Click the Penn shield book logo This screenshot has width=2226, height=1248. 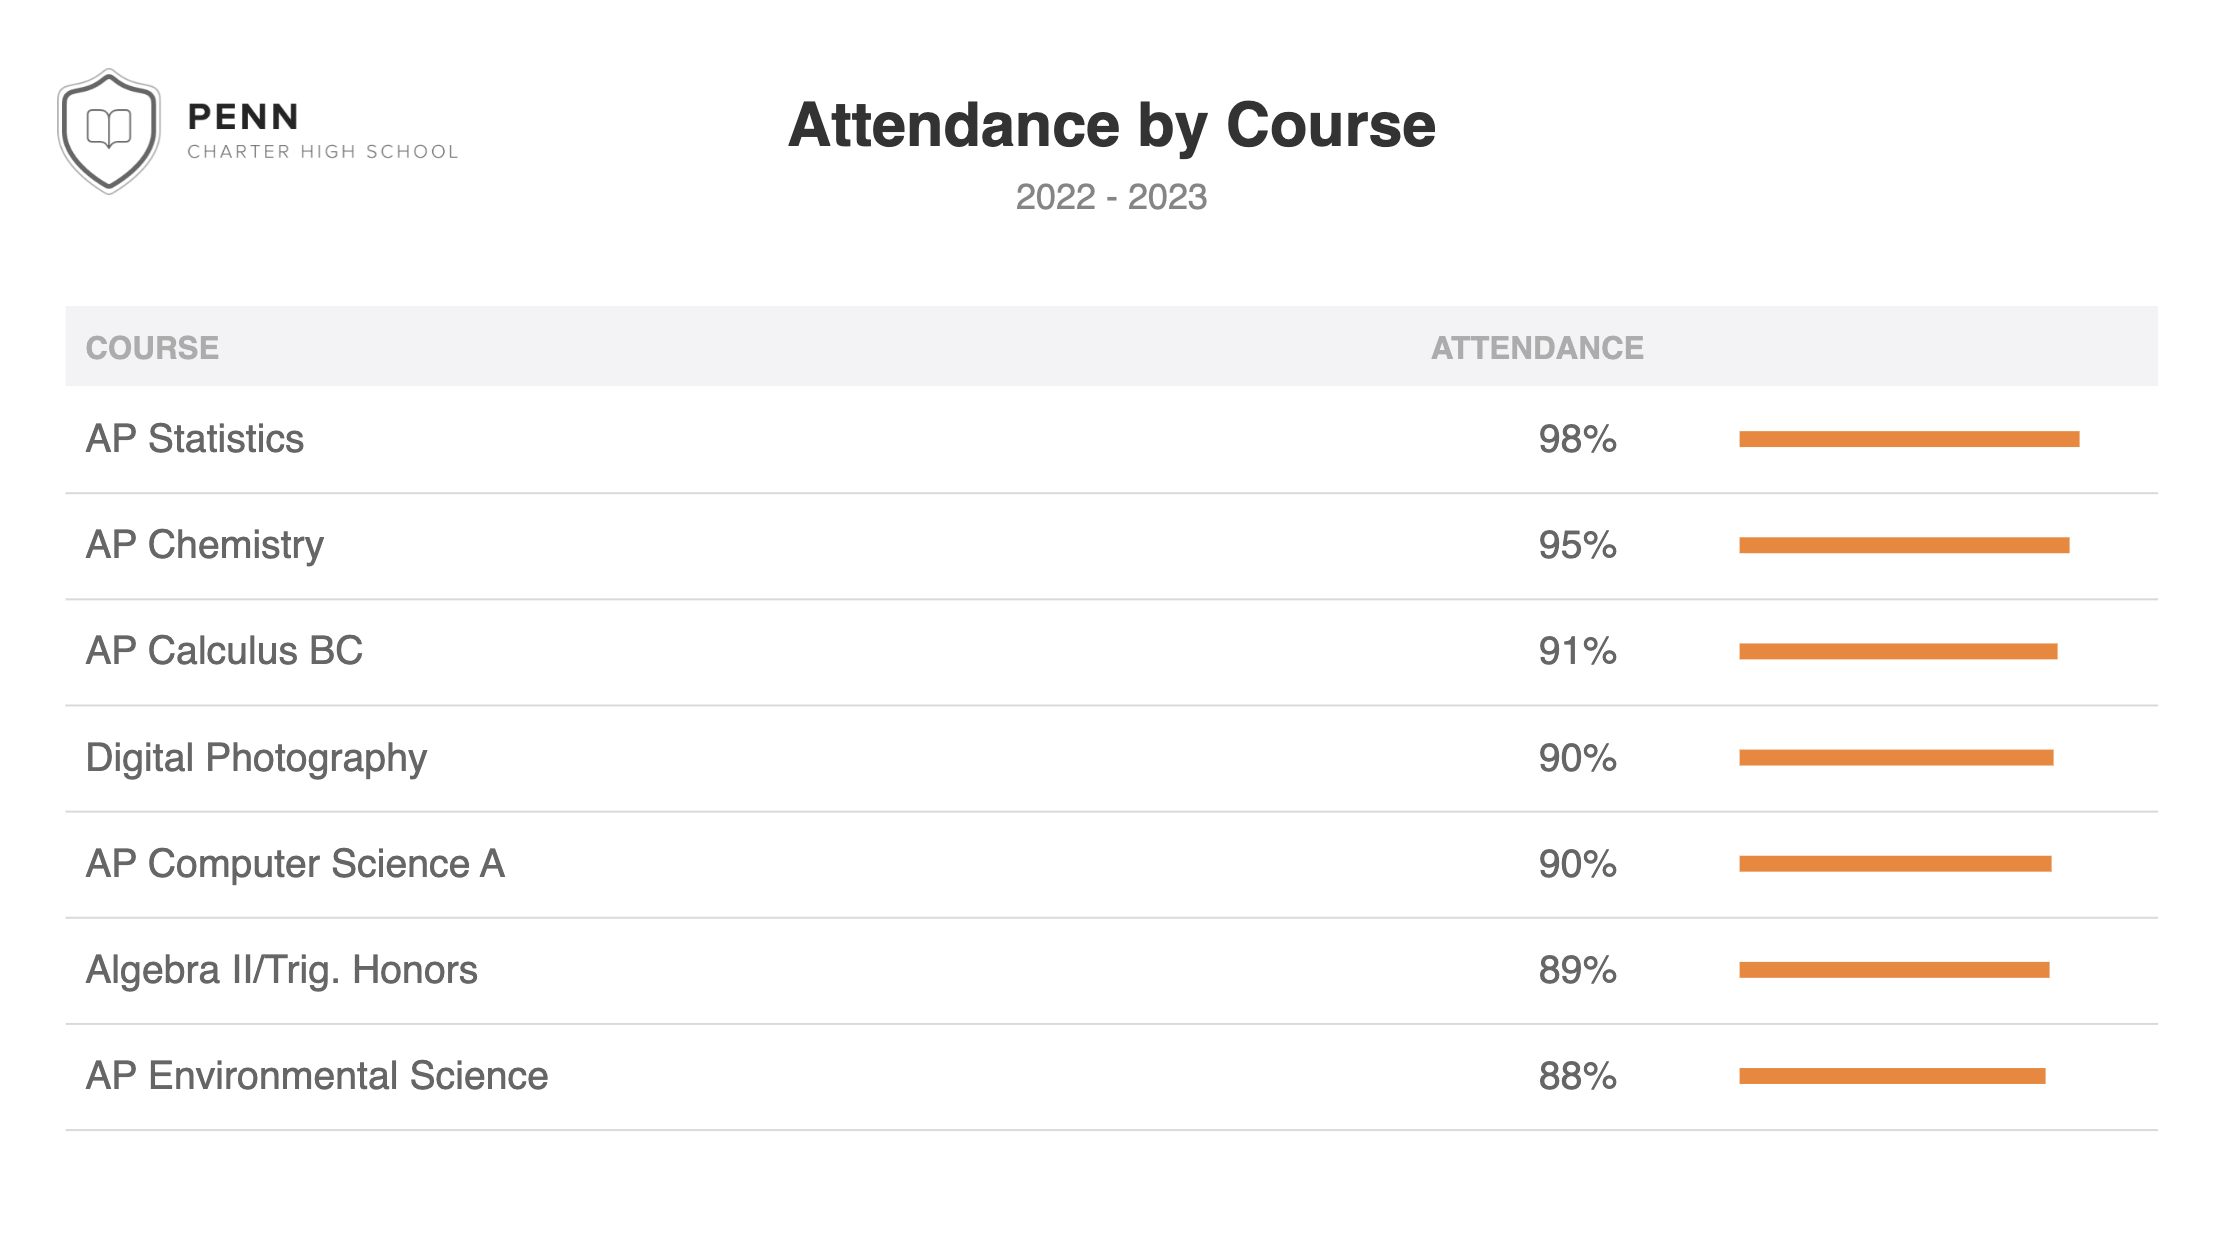point(109,131)
